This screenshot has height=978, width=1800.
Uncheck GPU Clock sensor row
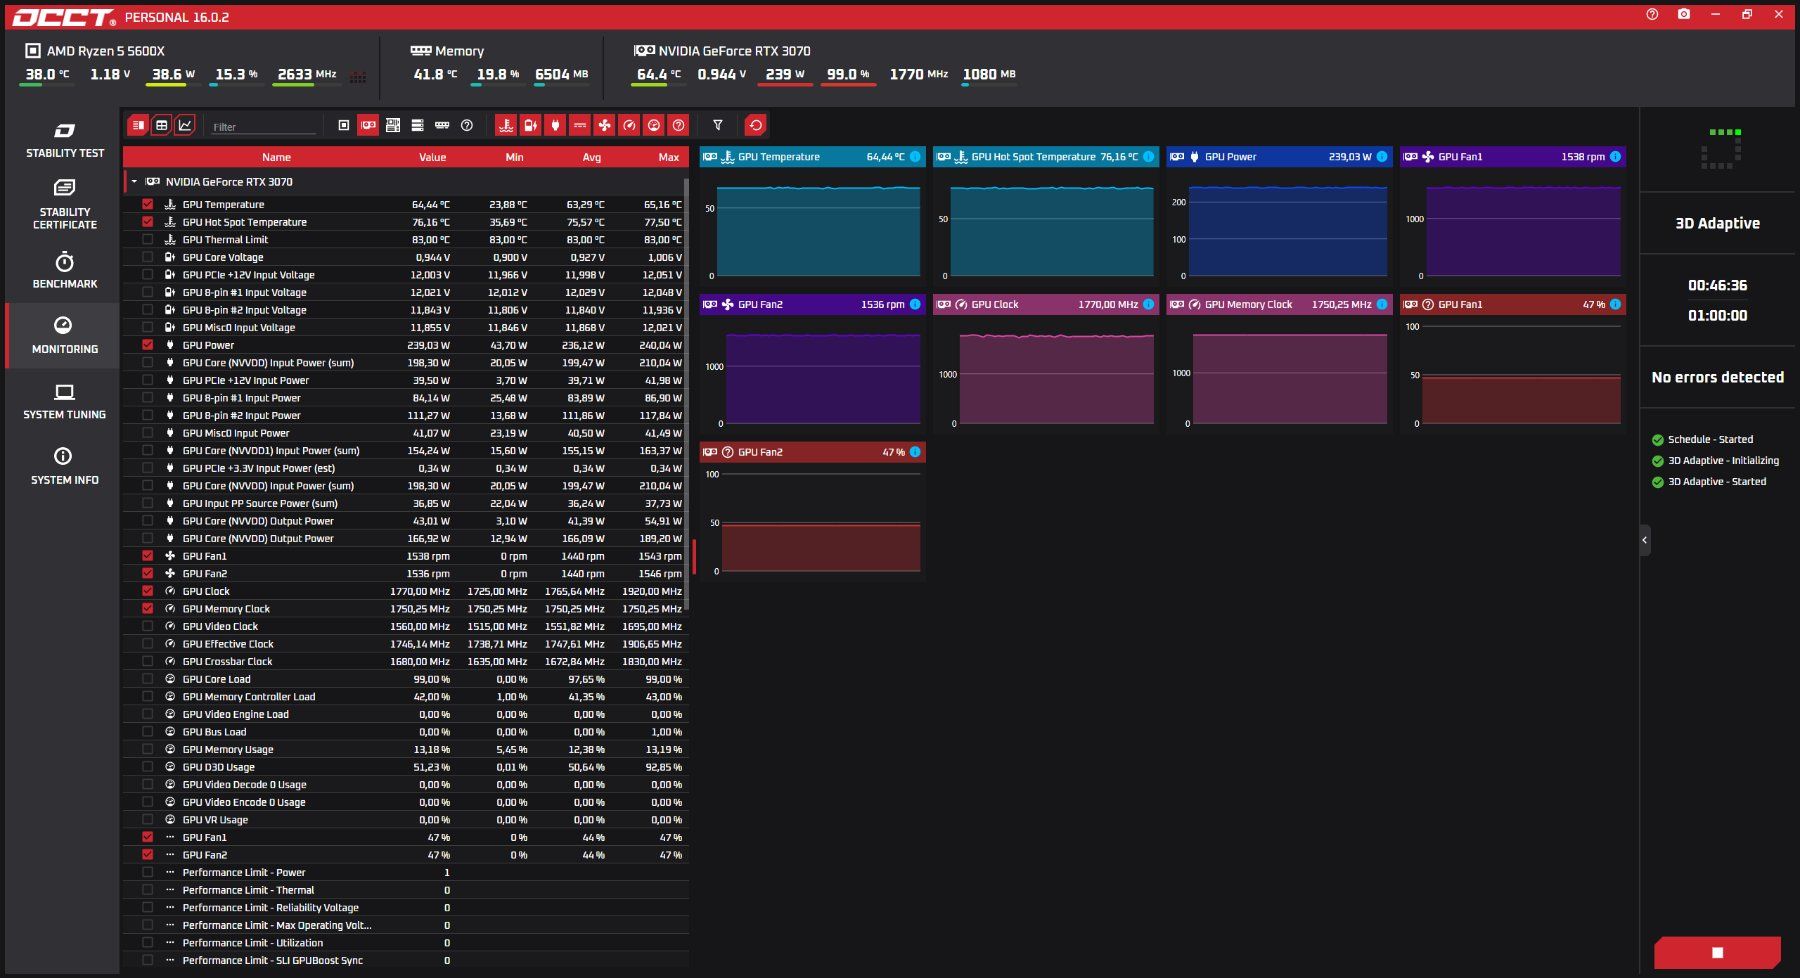click(x=148, y=591)
